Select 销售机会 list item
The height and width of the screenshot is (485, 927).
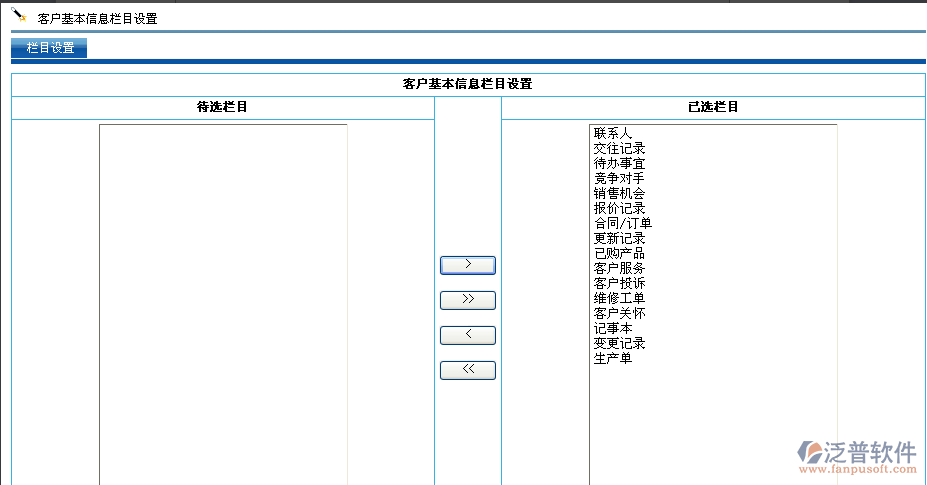point(619,193)
